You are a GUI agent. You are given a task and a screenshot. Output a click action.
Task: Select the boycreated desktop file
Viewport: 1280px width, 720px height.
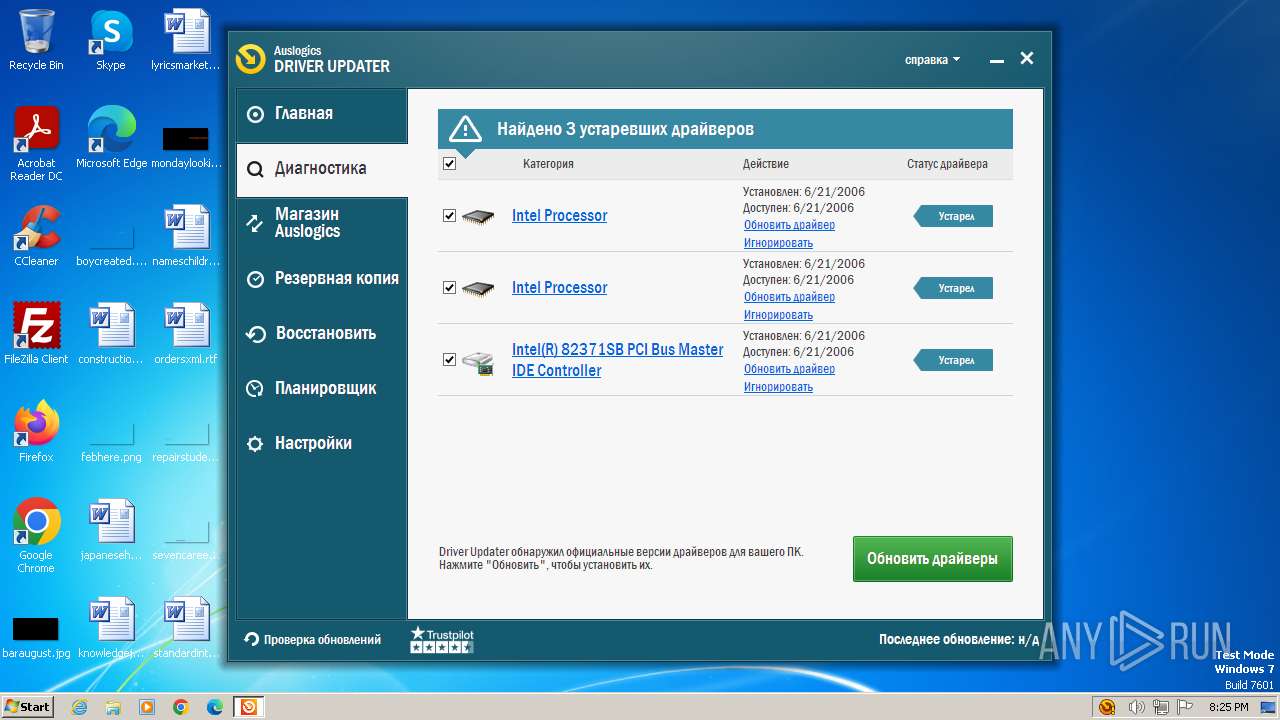tap(111, 246)
